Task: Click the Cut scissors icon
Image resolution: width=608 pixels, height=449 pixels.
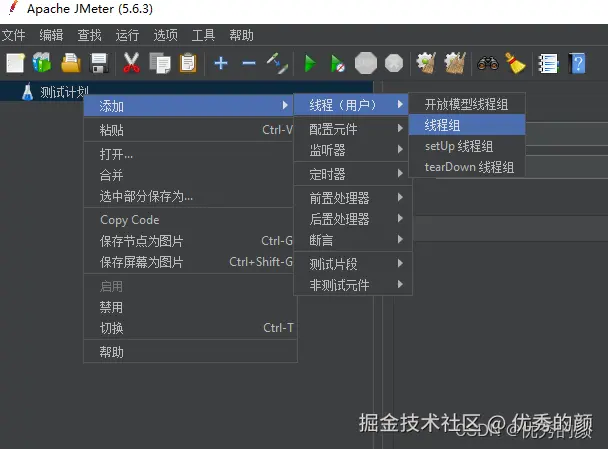Action: tap(131, 63)
